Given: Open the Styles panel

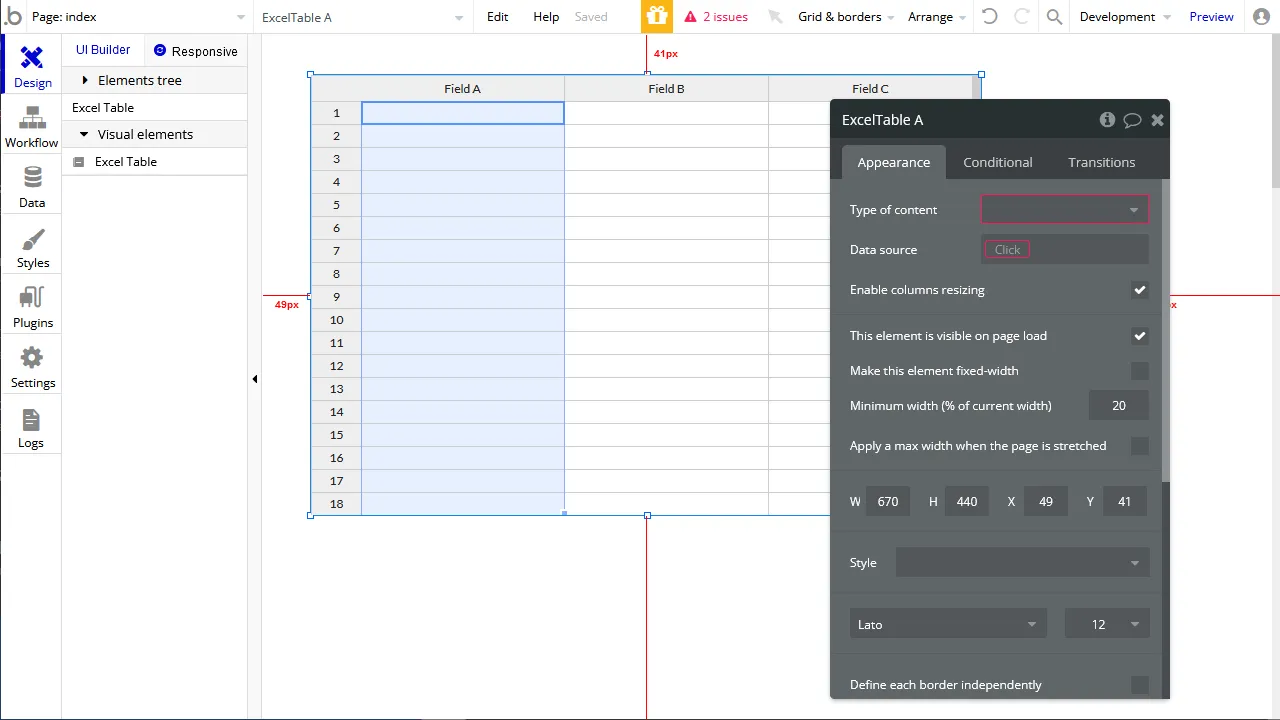Looking at the screenshot, I should [x=31, y=246].
